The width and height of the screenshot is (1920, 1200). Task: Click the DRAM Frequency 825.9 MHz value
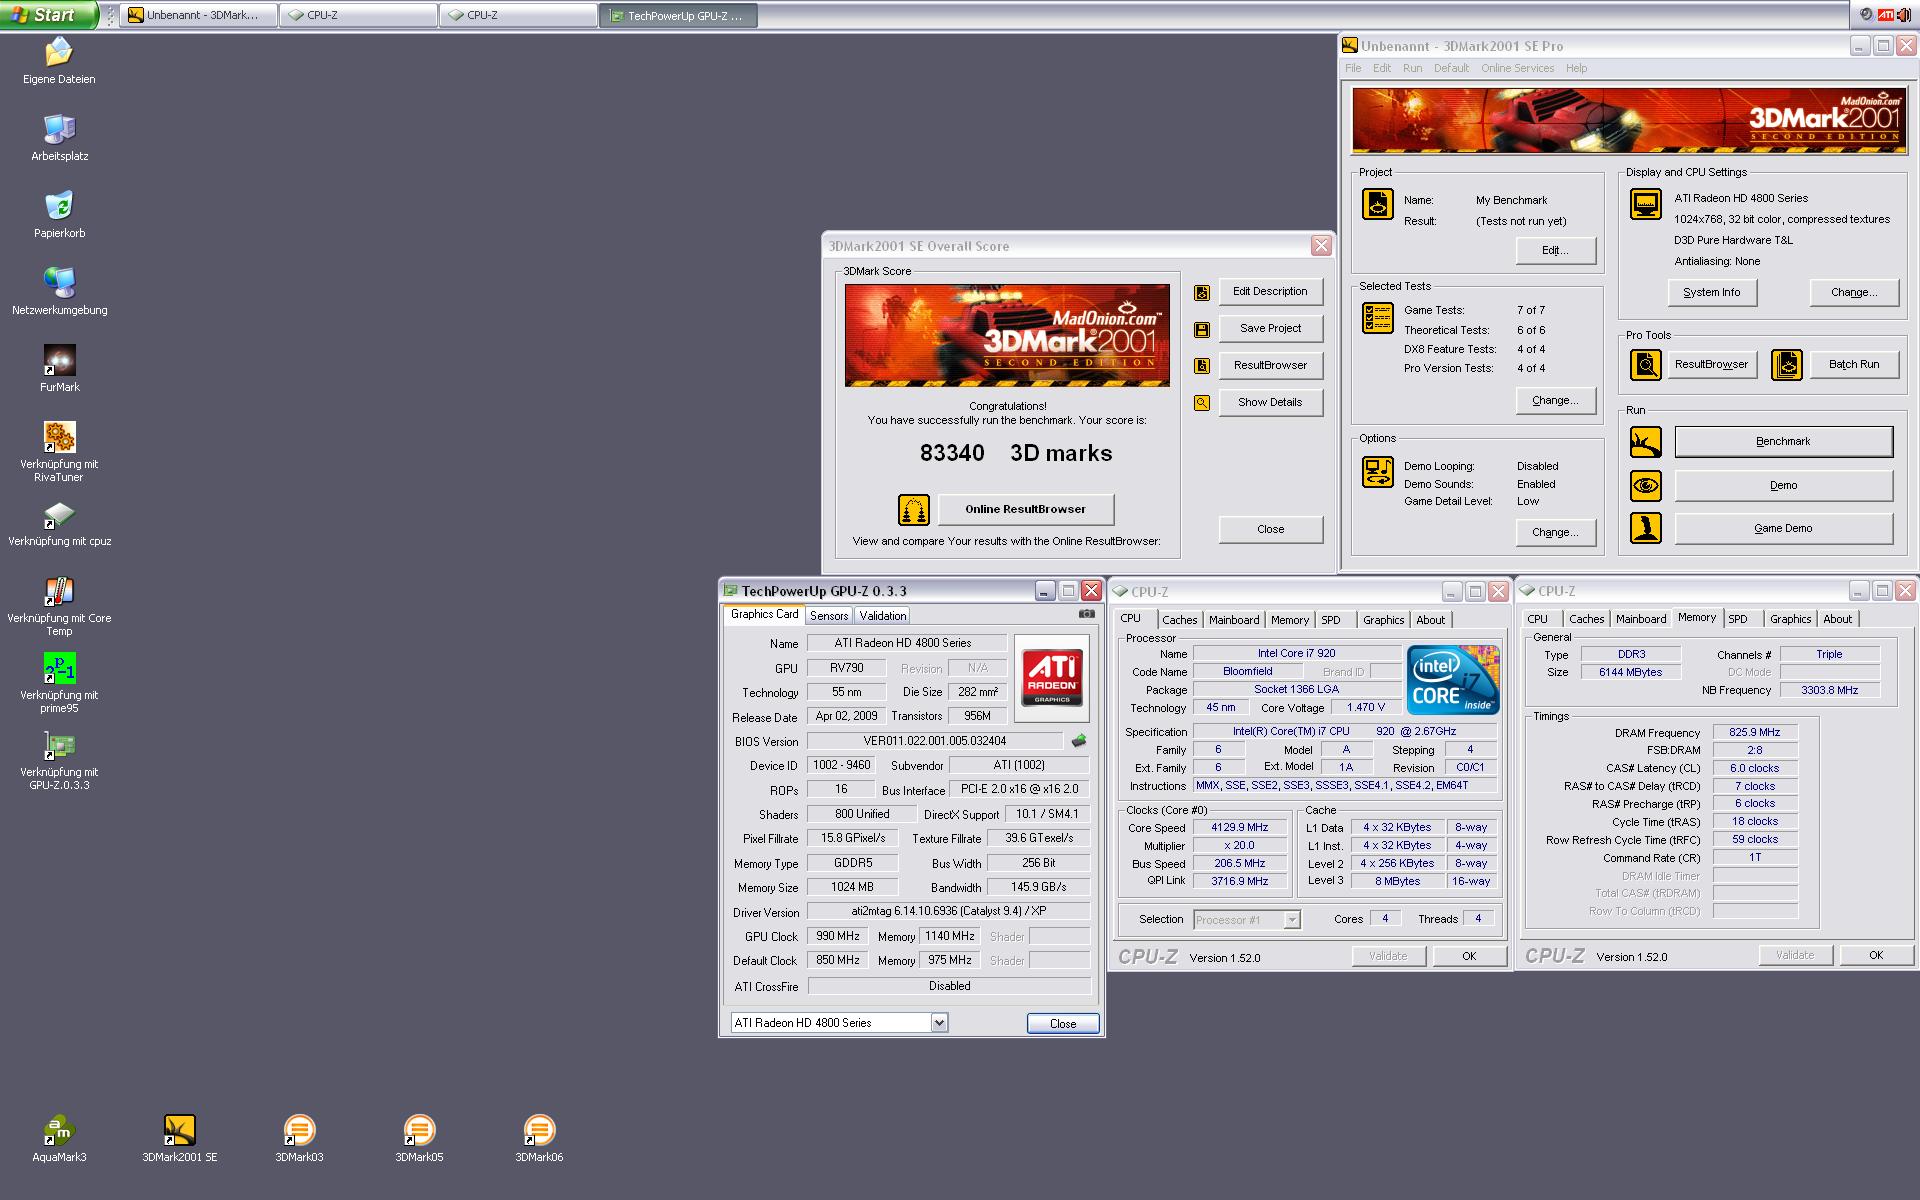[1755, 732]
